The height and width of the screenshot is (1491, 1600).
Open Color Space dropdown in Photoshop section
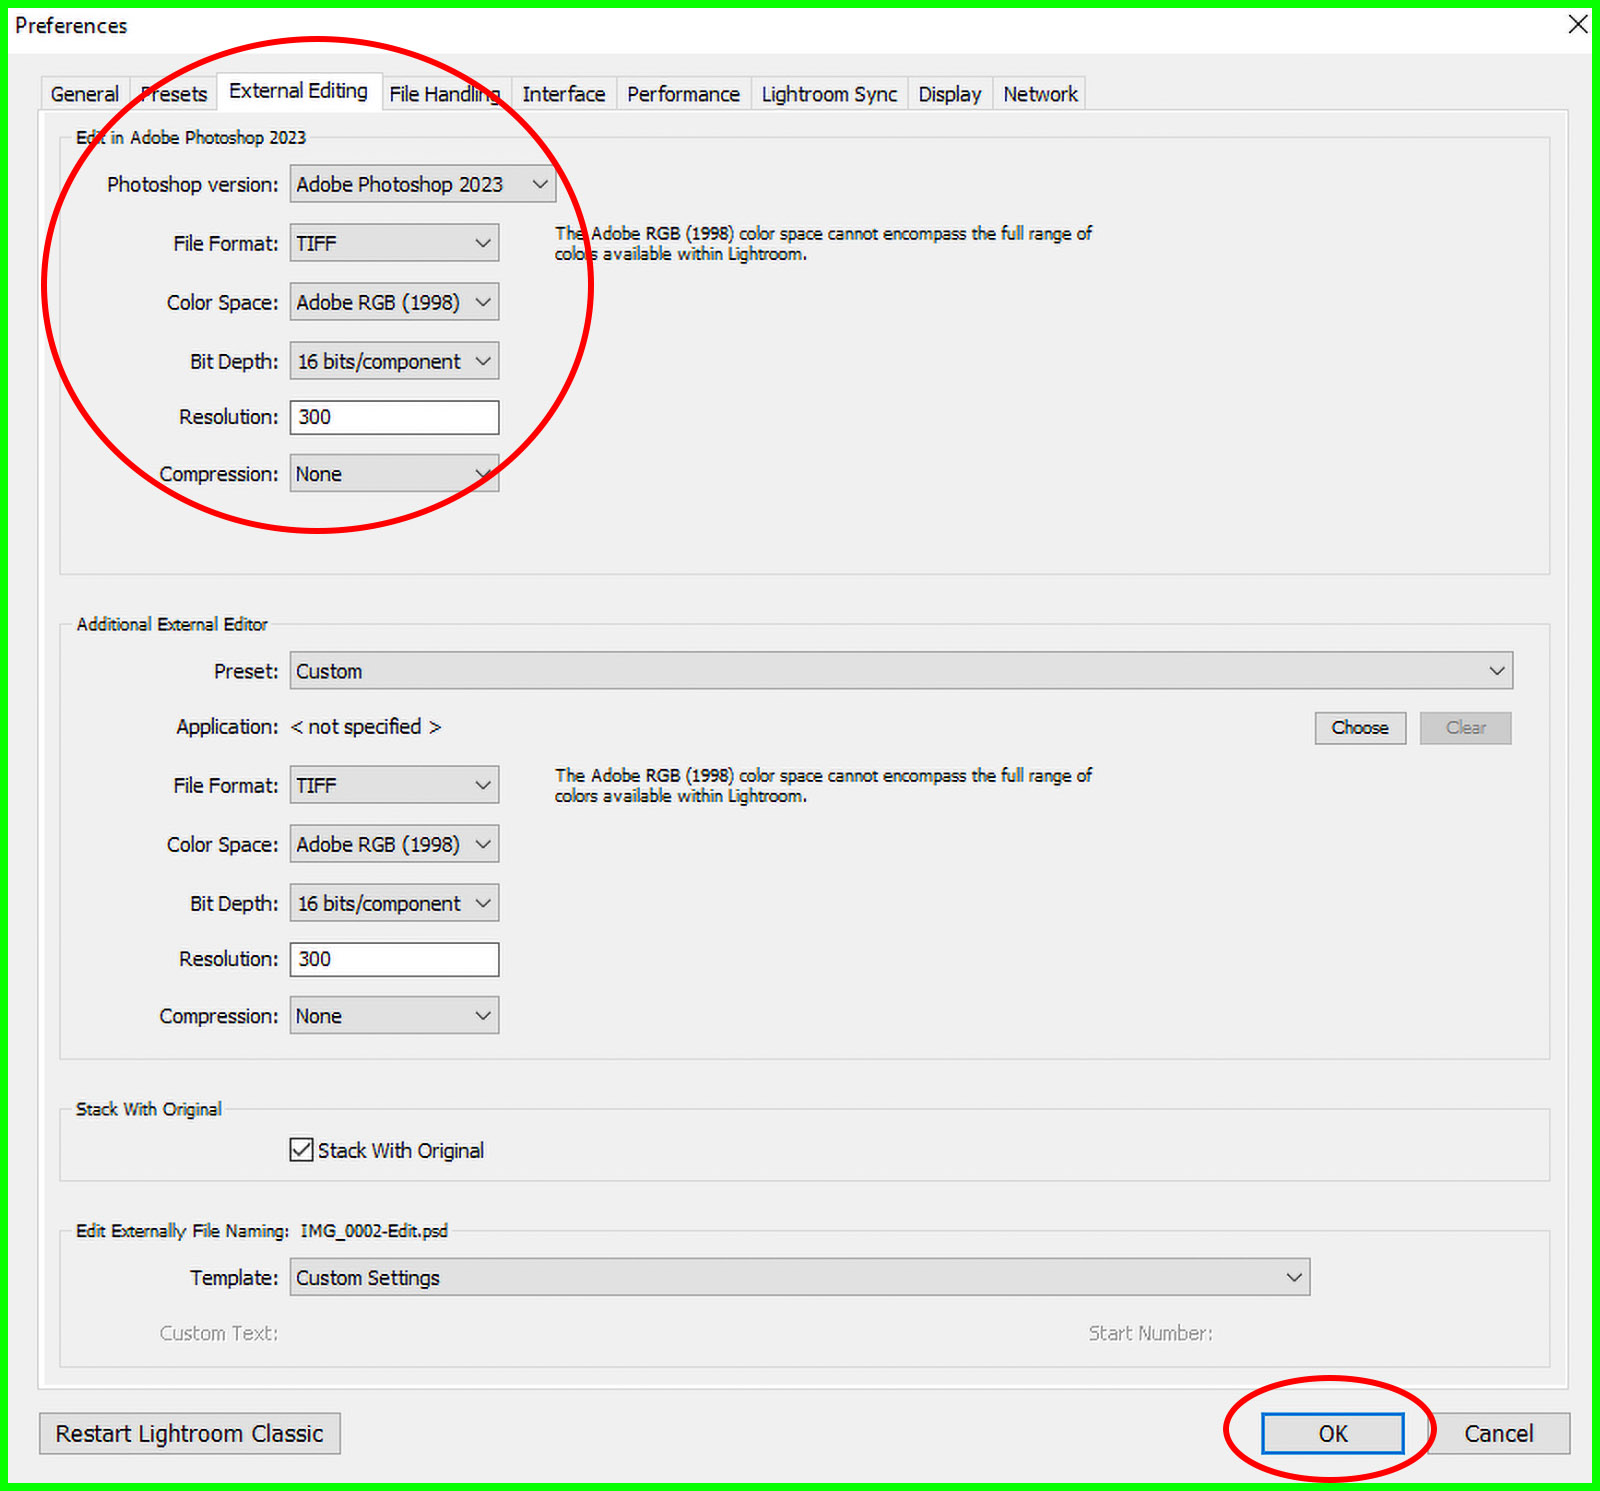(x=394, y=302)
